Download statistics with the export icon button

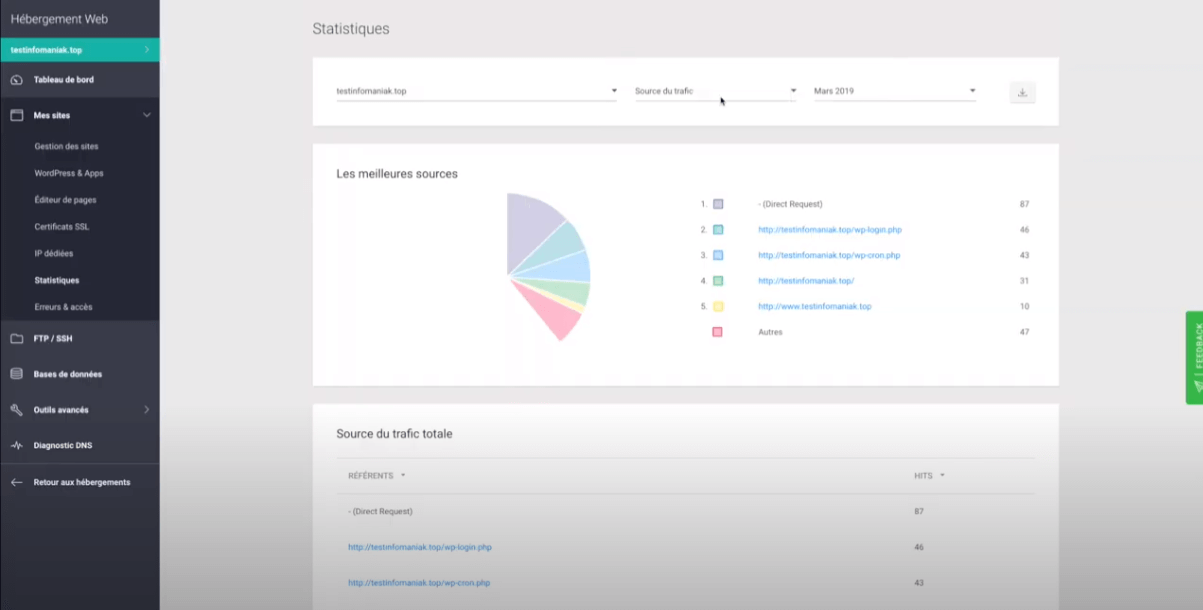point(1022,93)
